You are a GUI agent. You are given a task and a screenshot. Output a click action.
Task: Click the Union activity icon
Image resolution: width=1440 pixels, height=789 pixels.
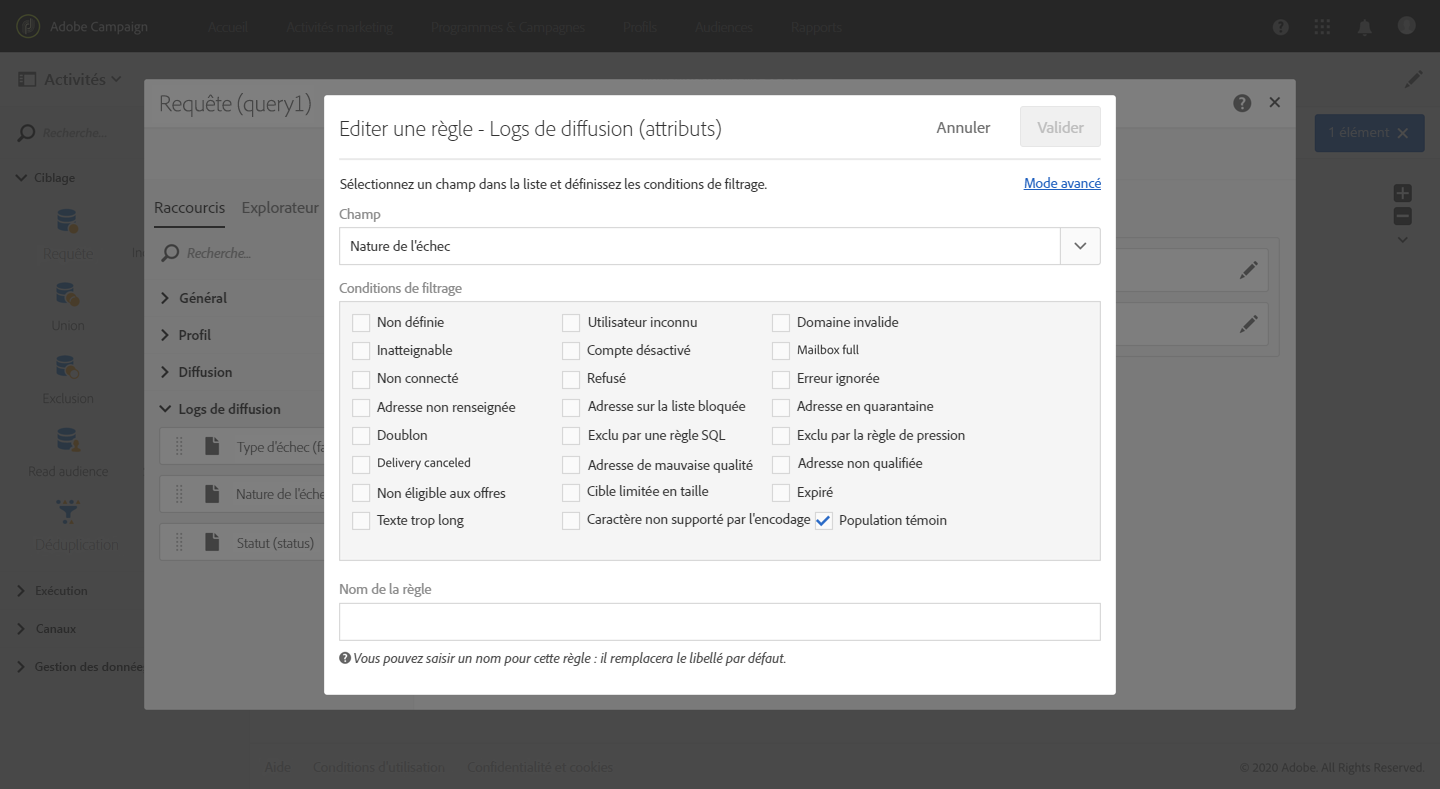(x=68, y=294)
